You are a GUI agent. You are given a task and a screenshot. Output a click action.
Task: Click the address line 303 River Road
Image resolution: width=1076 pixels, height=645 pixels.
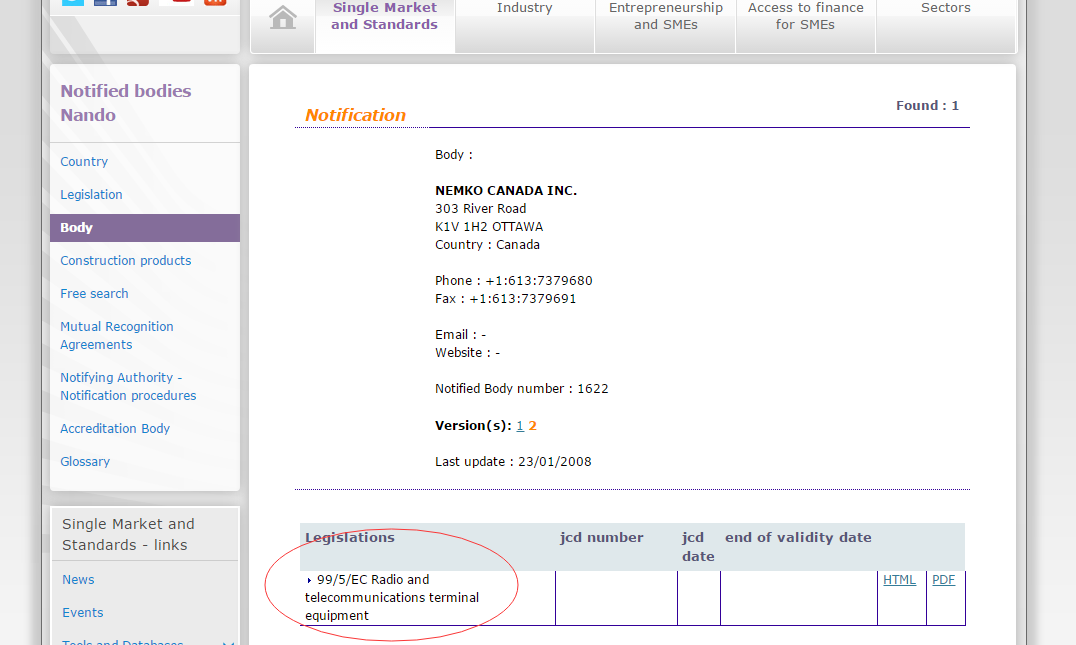[x=480, y=209]
